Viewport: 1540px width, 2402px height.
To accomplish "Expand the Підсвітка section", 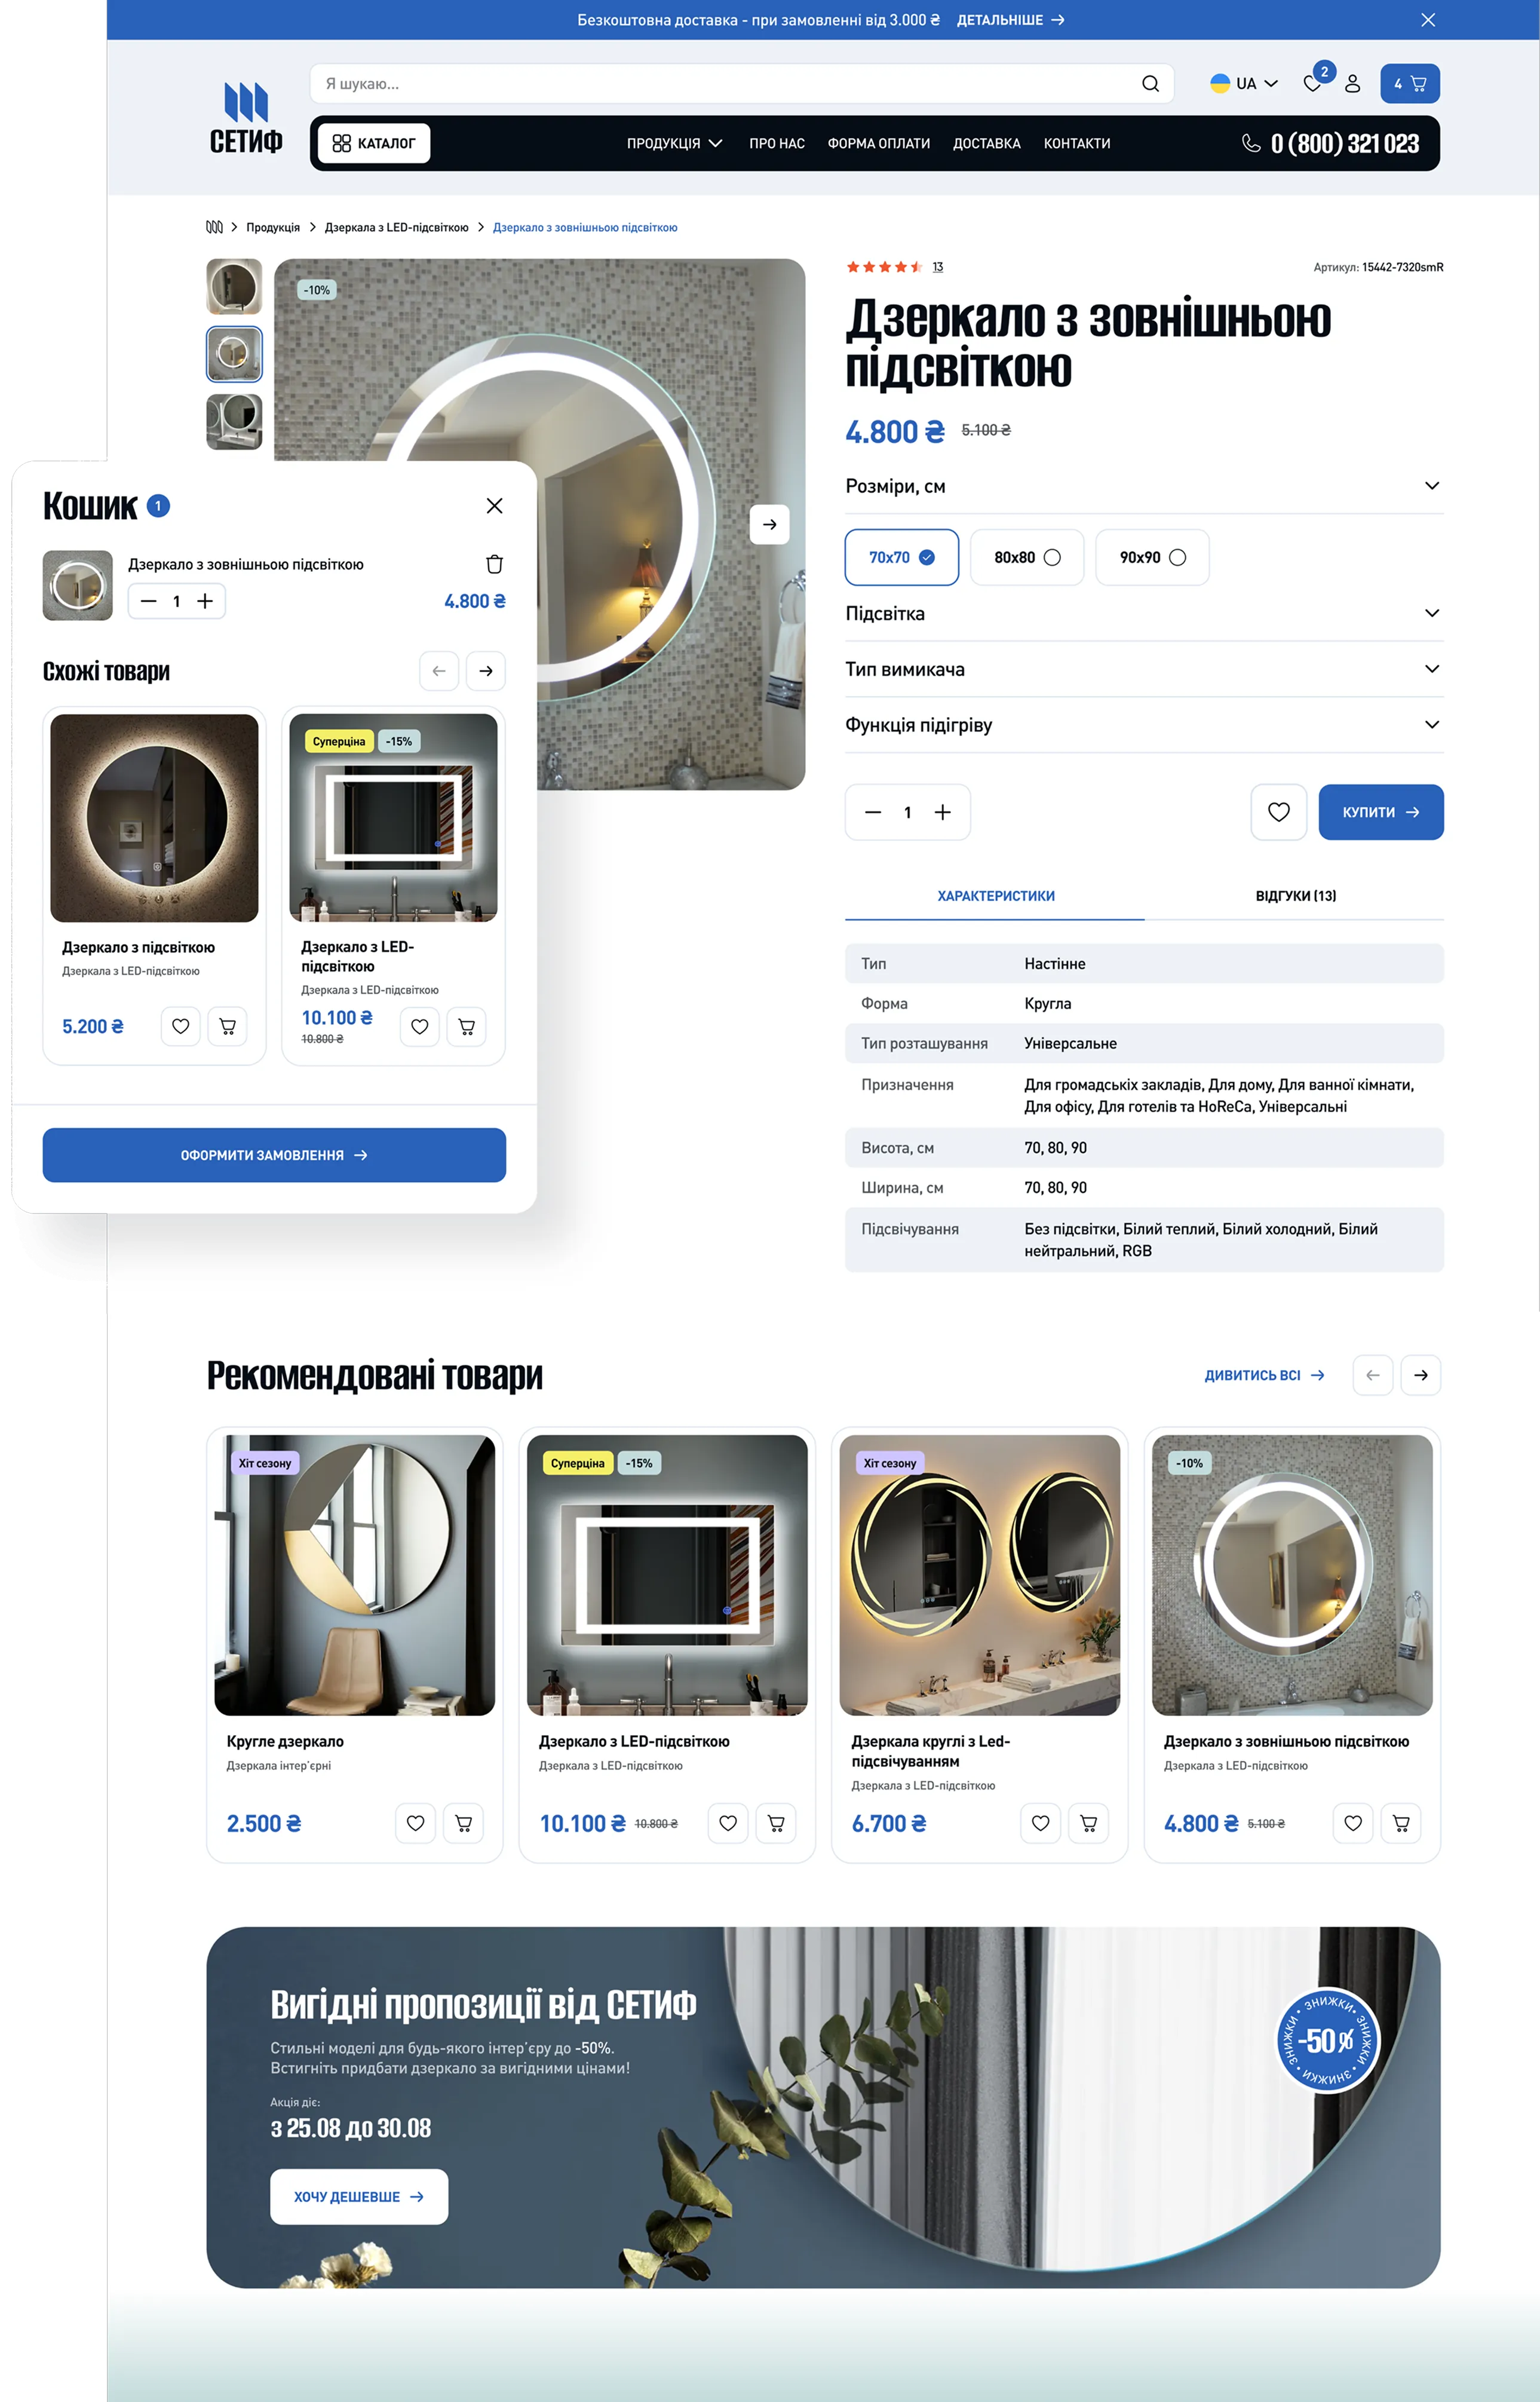I will (1144, 614).
